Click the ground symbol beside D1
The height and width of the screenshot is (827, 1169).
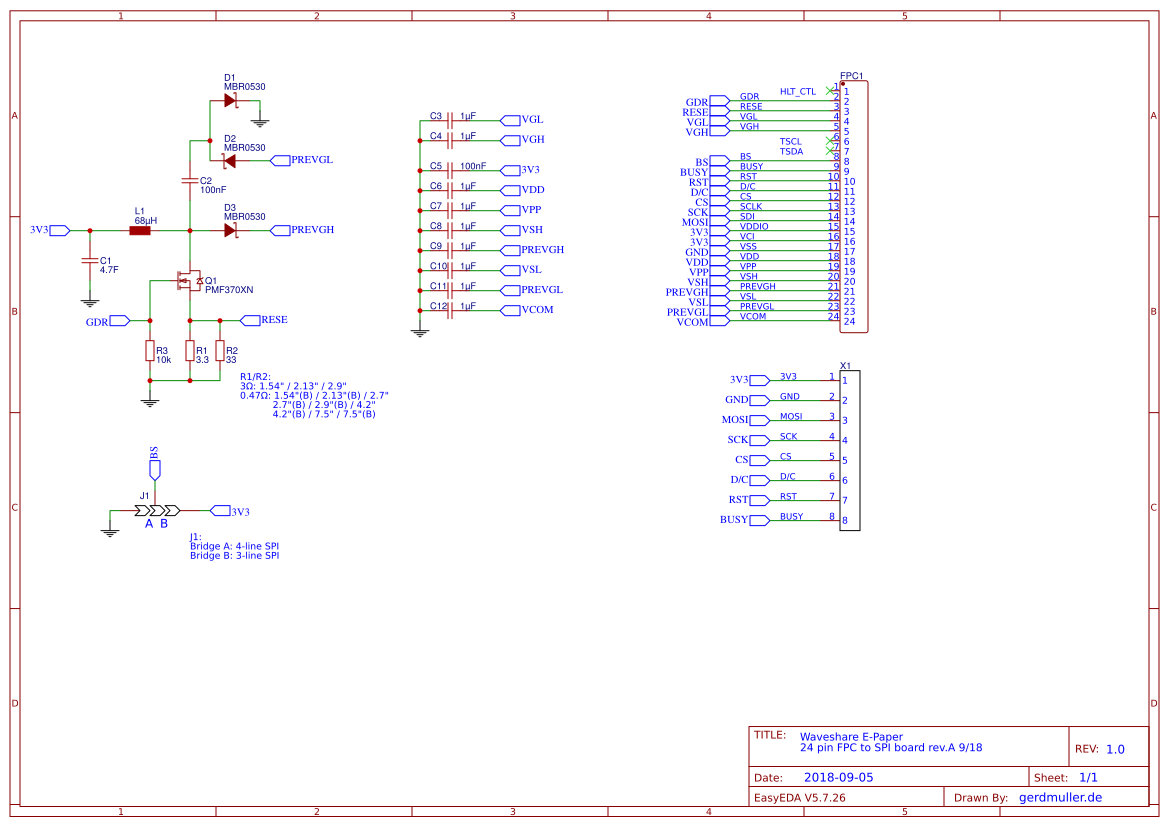tap(259, 122)
